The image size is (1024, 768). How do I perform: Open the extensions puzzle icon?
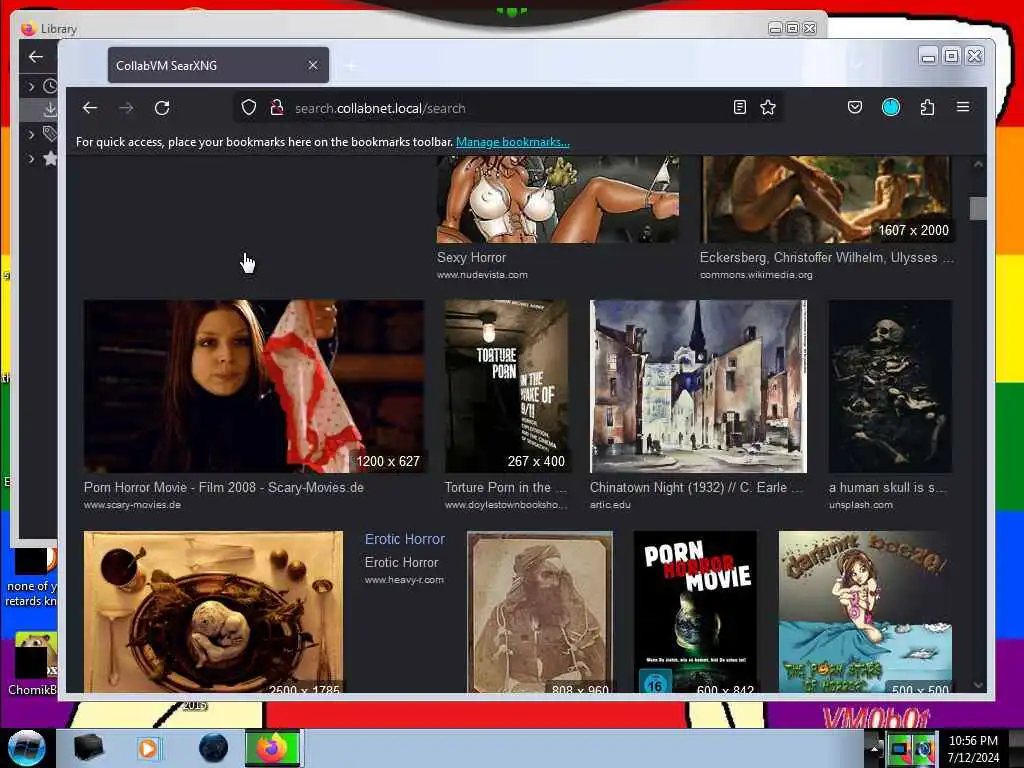pyautogui.click(x=927, y=107)
